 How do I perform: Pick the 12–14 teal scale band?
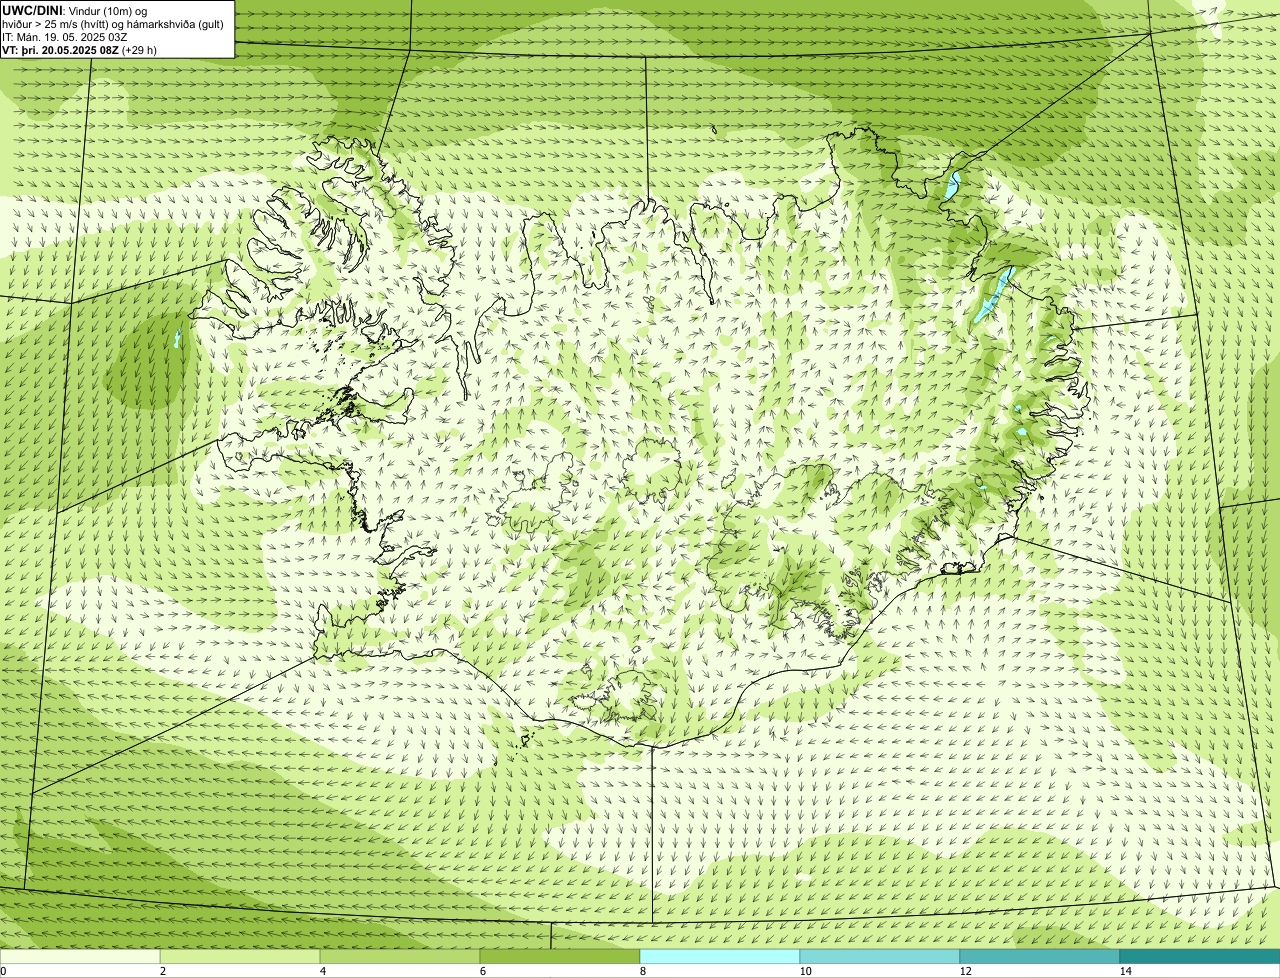tap(1040, 956)
